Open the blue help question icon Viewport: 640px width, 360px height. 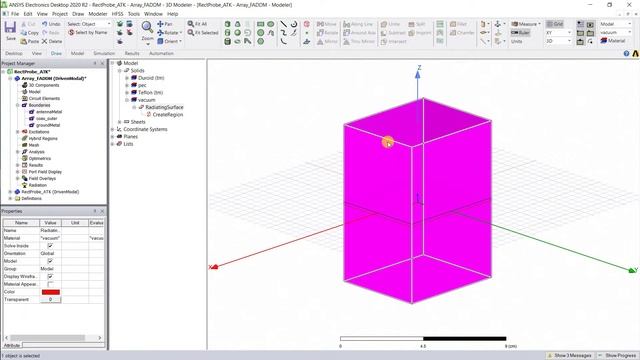point(627,53)
